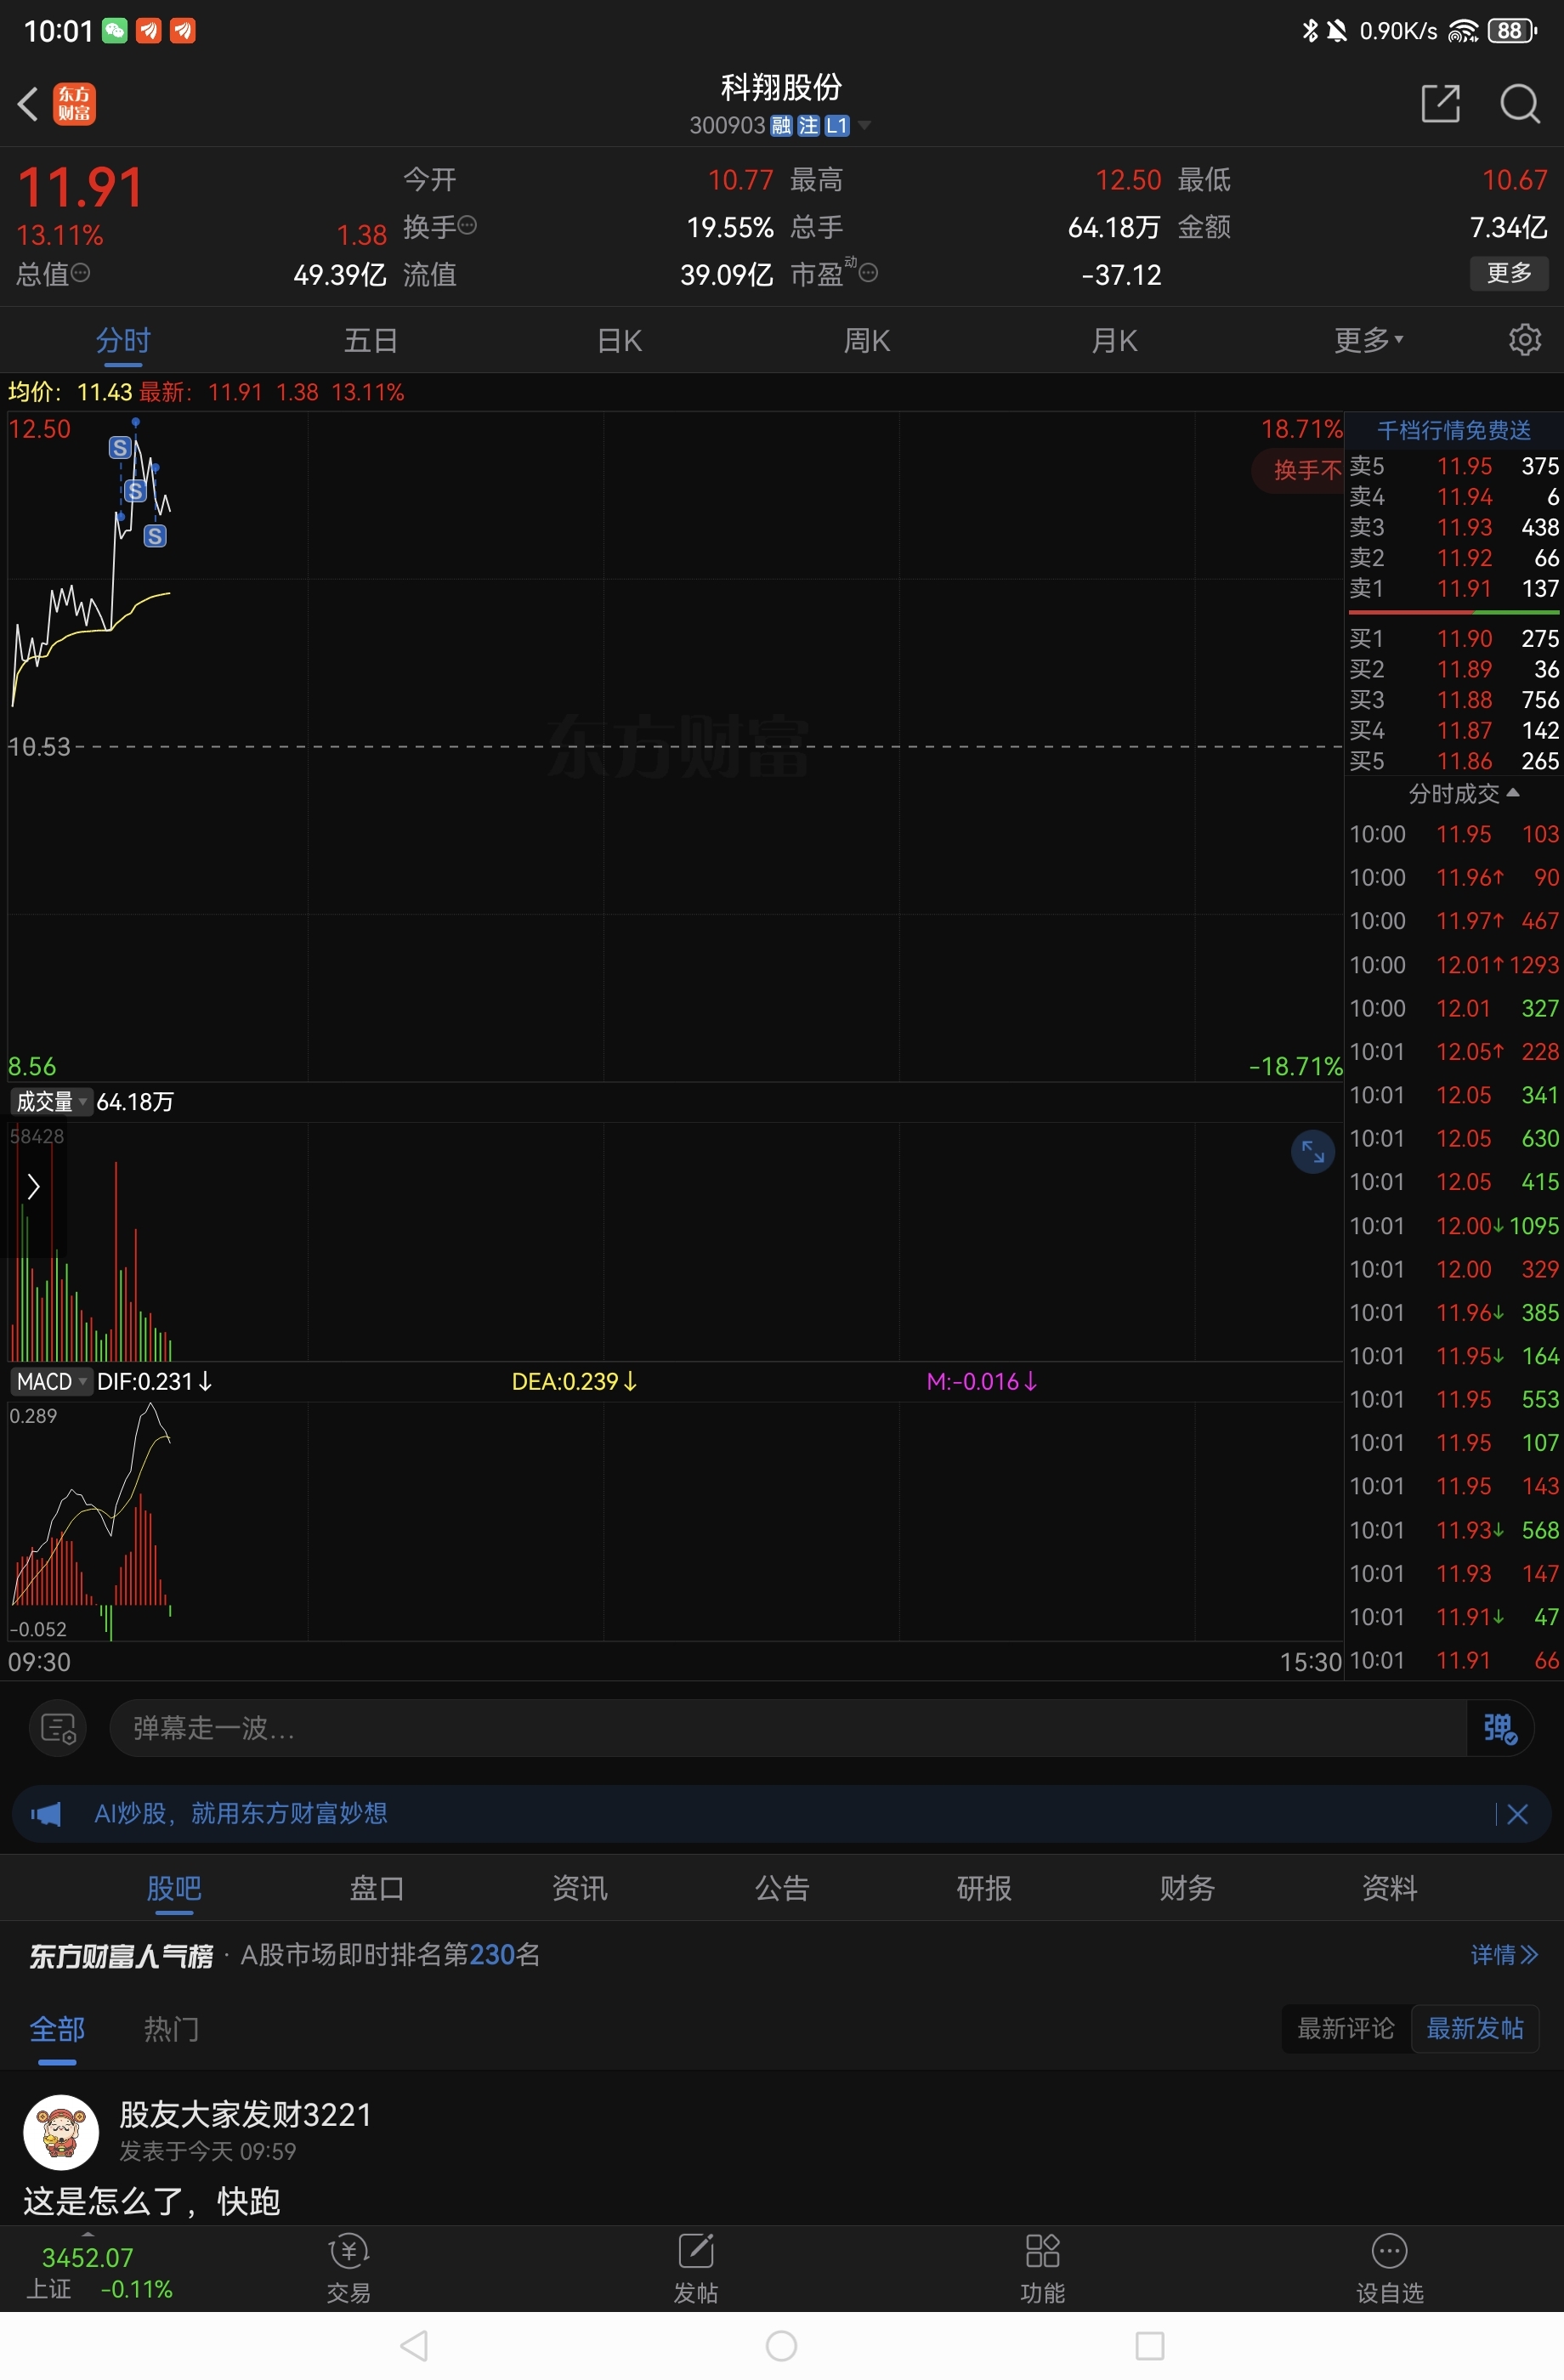Open the 功能 functions icon
The height and width of the screenshot is (2380, 1564).
click(x=1042, y=2268)
